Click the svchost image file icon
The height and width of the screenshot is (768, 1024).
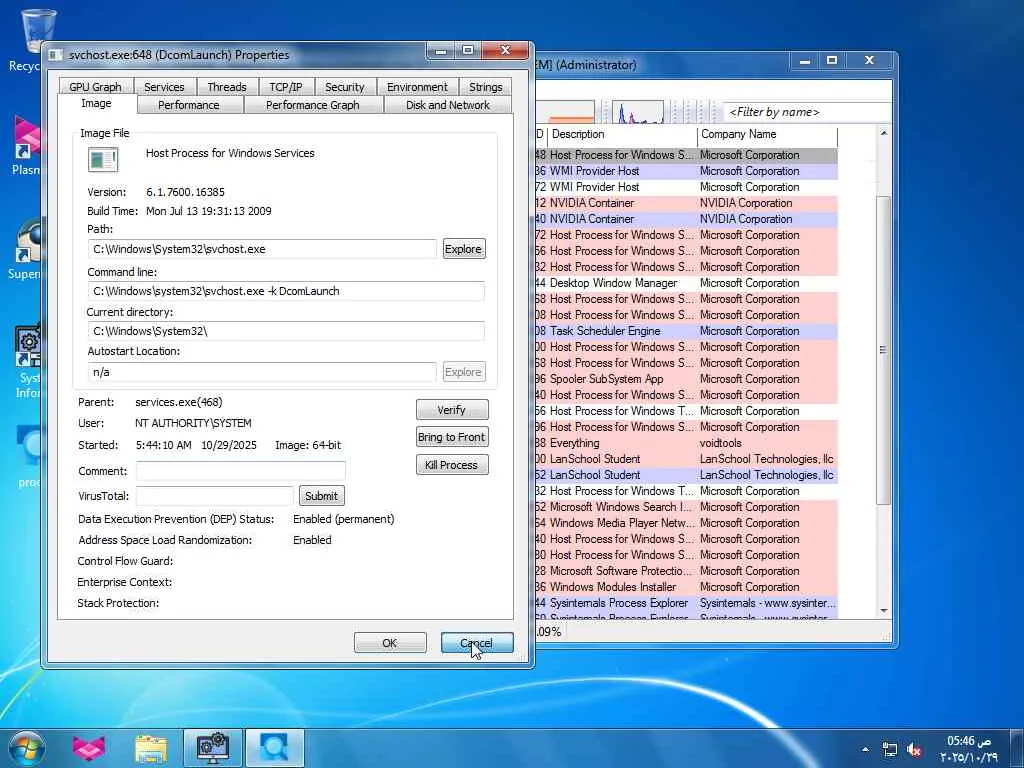(103, 160)
